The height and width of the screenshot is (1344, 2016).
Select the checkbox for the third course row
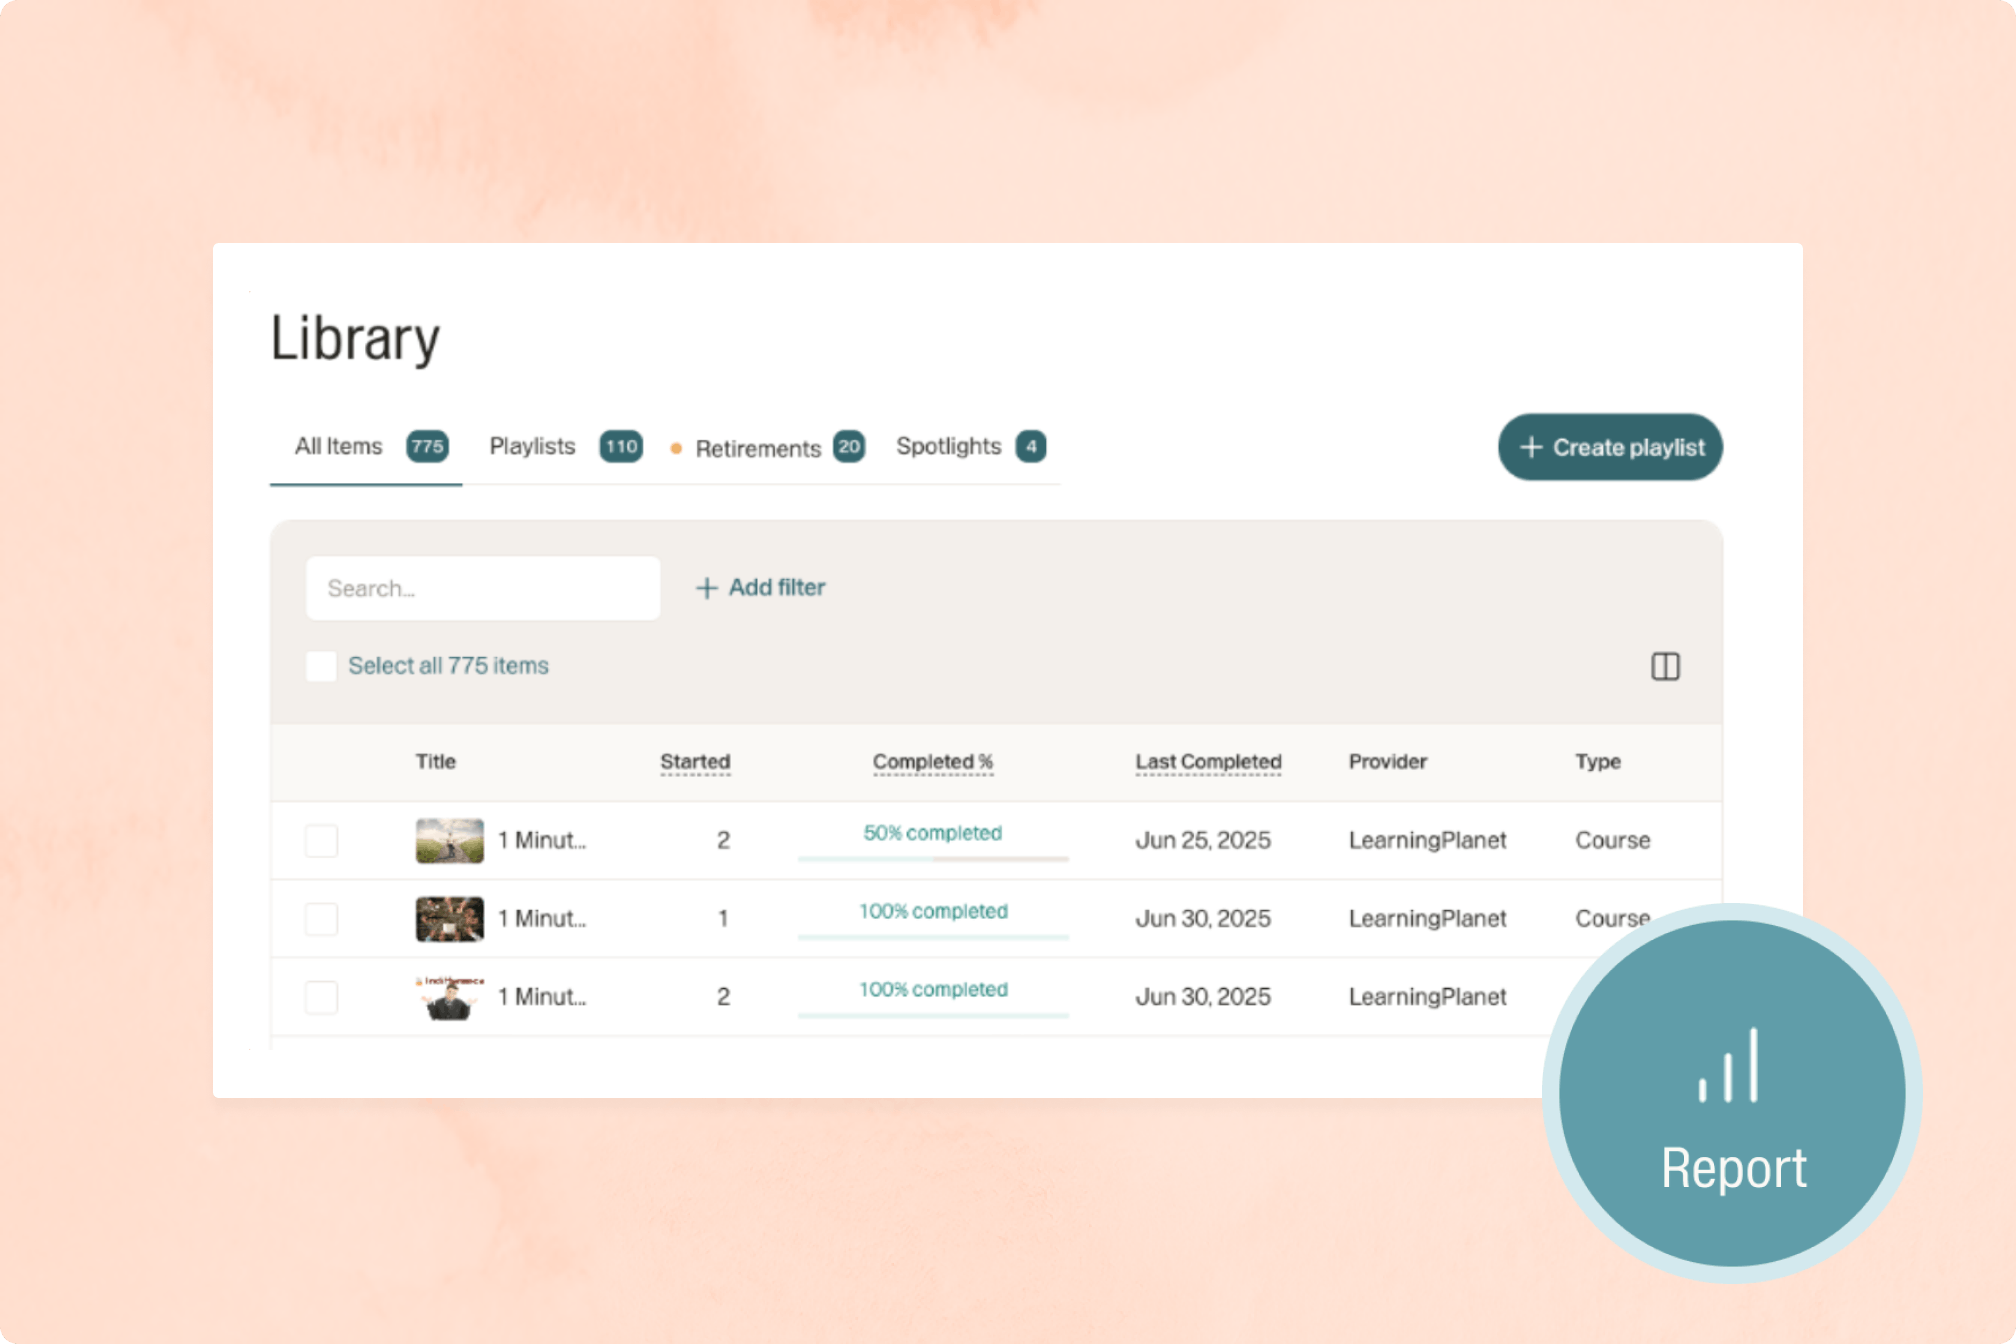click(321, 997)
